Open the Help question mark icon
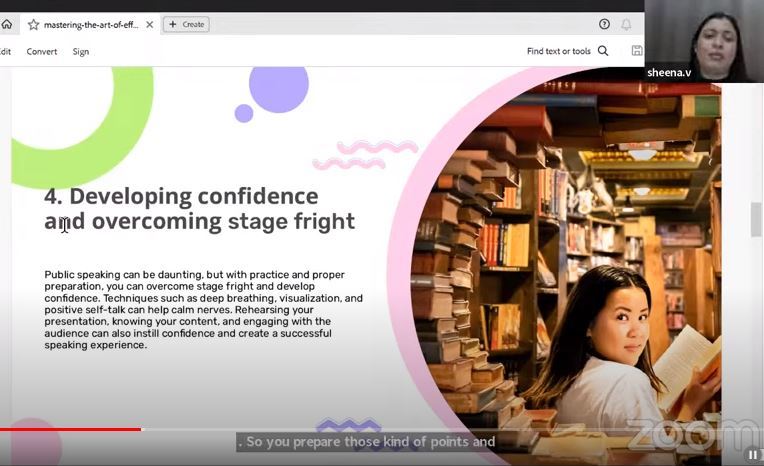Viewport: 764px width, 466px height. click(604, 24)
